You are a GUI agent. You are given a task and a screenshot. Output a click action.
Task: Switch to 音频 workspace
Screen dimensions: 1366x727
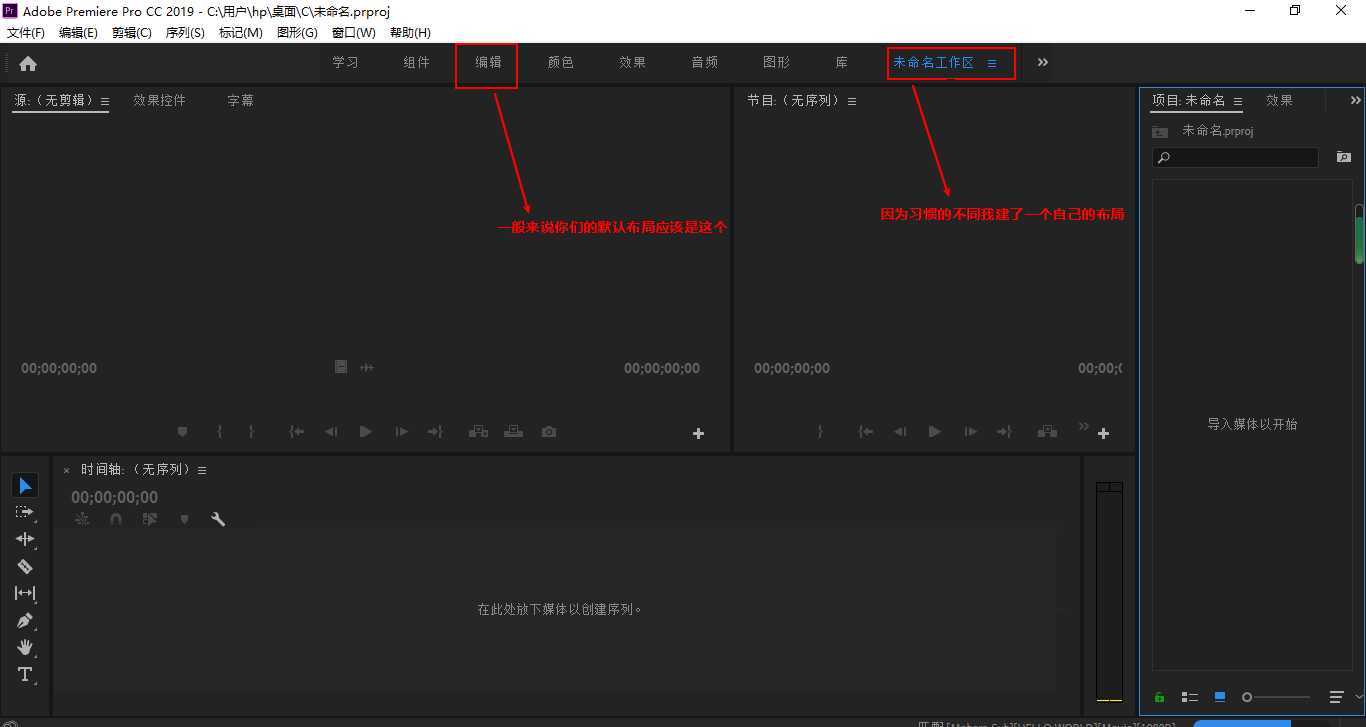pyautogui.click(x=705, y=62)
